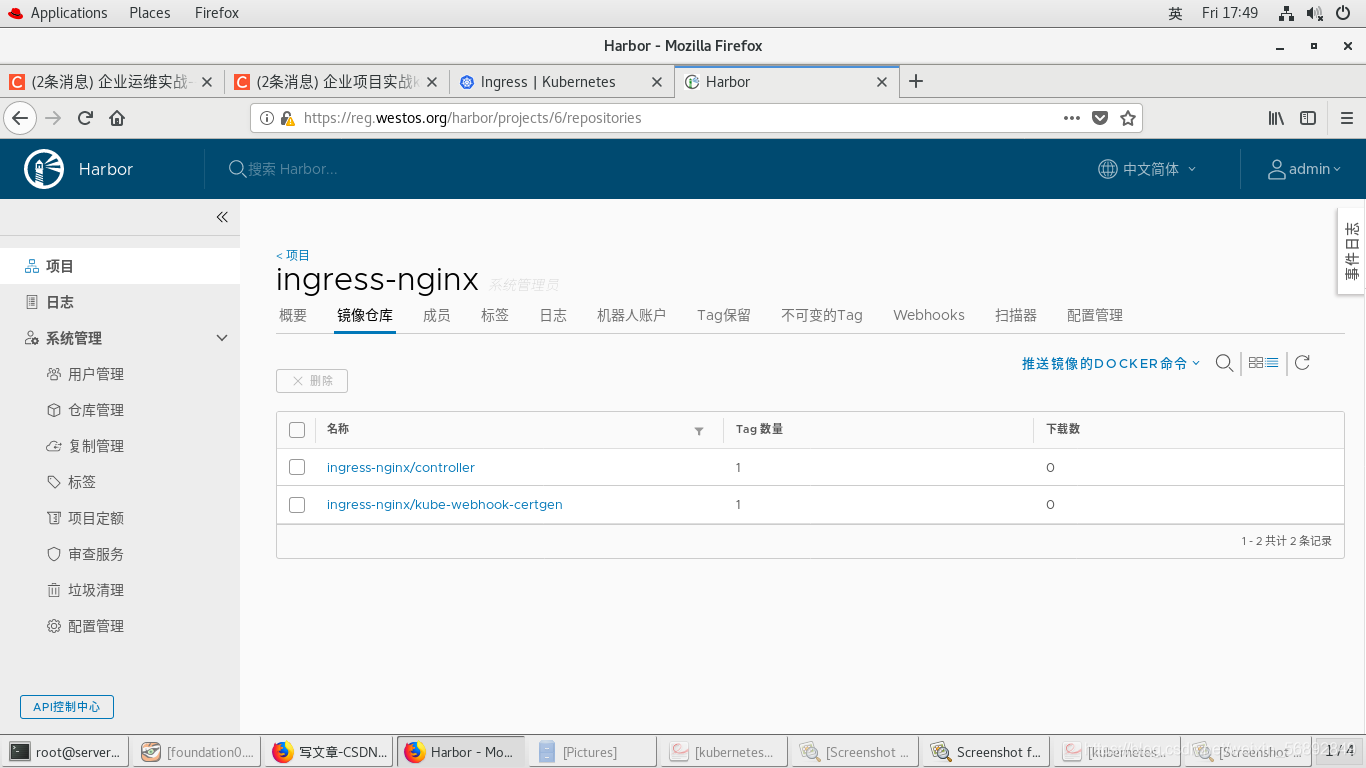Open the API控制中心 button
This screenshot has height=768, width=1366.
pyautogui.click(x=67, y=707)
